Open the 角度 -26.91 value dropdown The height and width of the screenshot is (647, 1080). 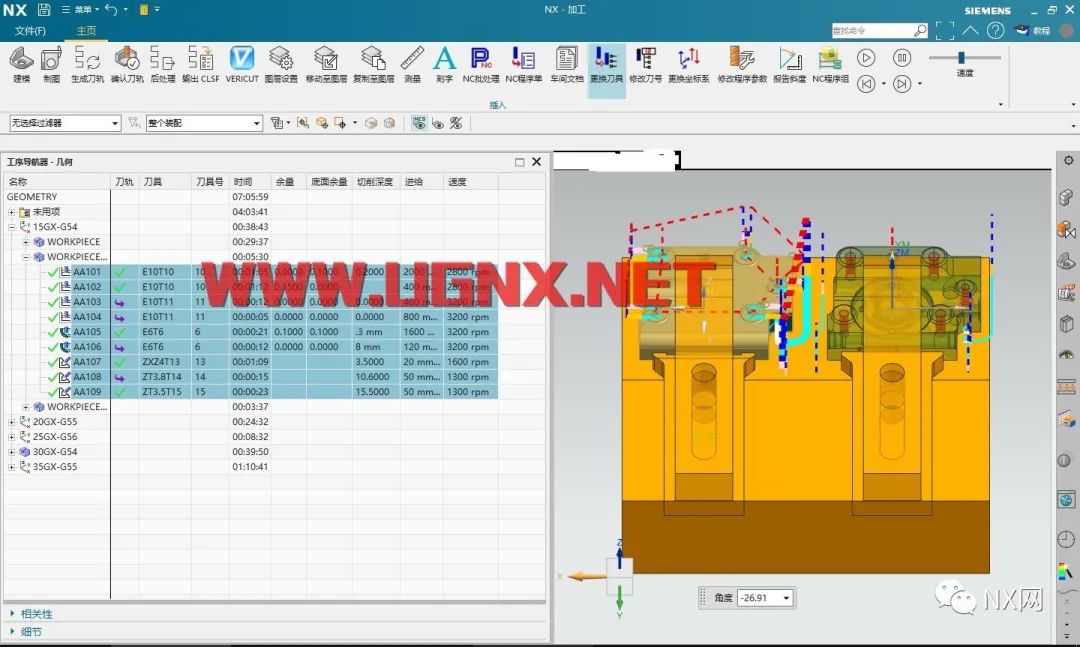(786, 598)
